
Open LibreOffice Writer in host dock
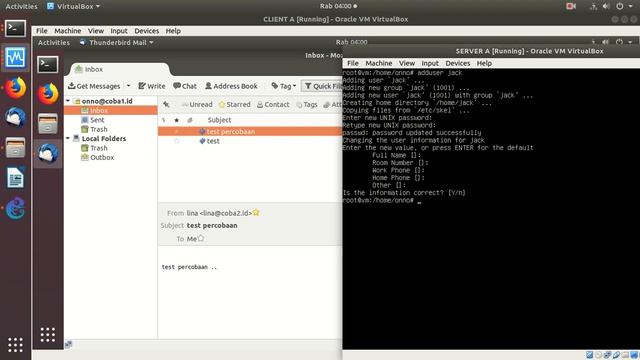pos(16,178)
